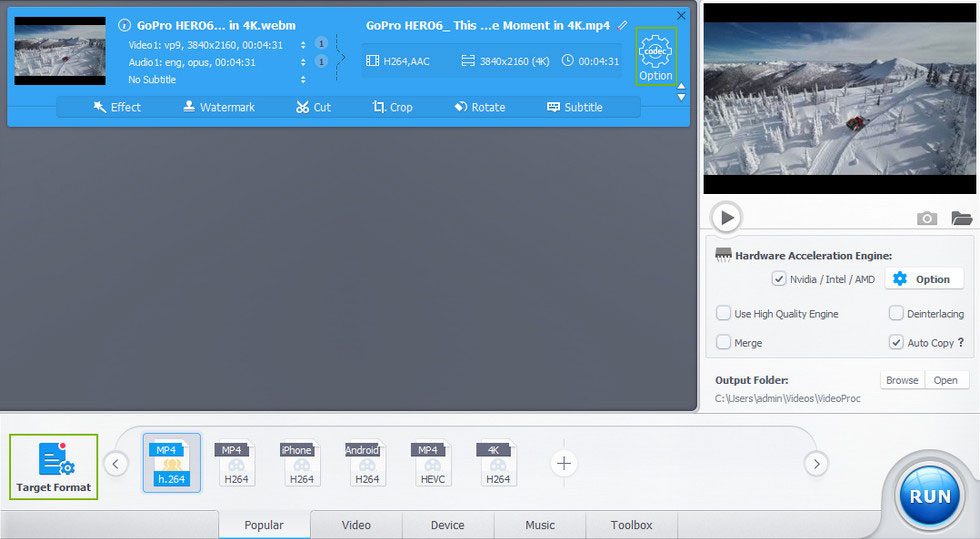980x539 pixels.
Task: Click the video info icon next to the filename
Action: 124,26
